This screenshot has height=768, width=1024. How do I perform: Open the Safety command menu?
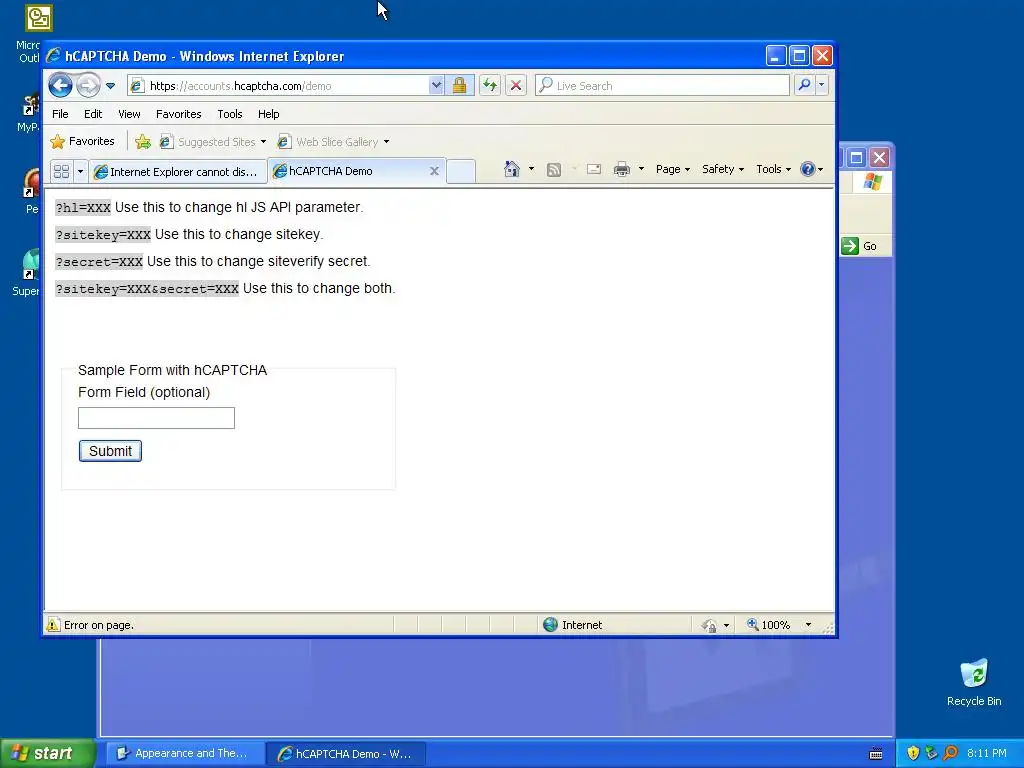[722, 169]
